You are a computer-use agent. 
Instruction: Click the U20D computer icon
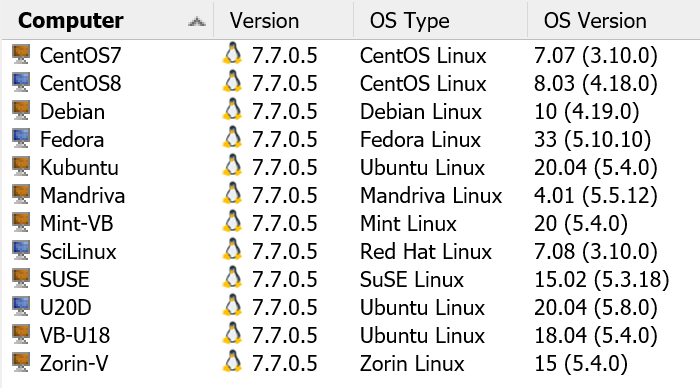coord(21,307)
